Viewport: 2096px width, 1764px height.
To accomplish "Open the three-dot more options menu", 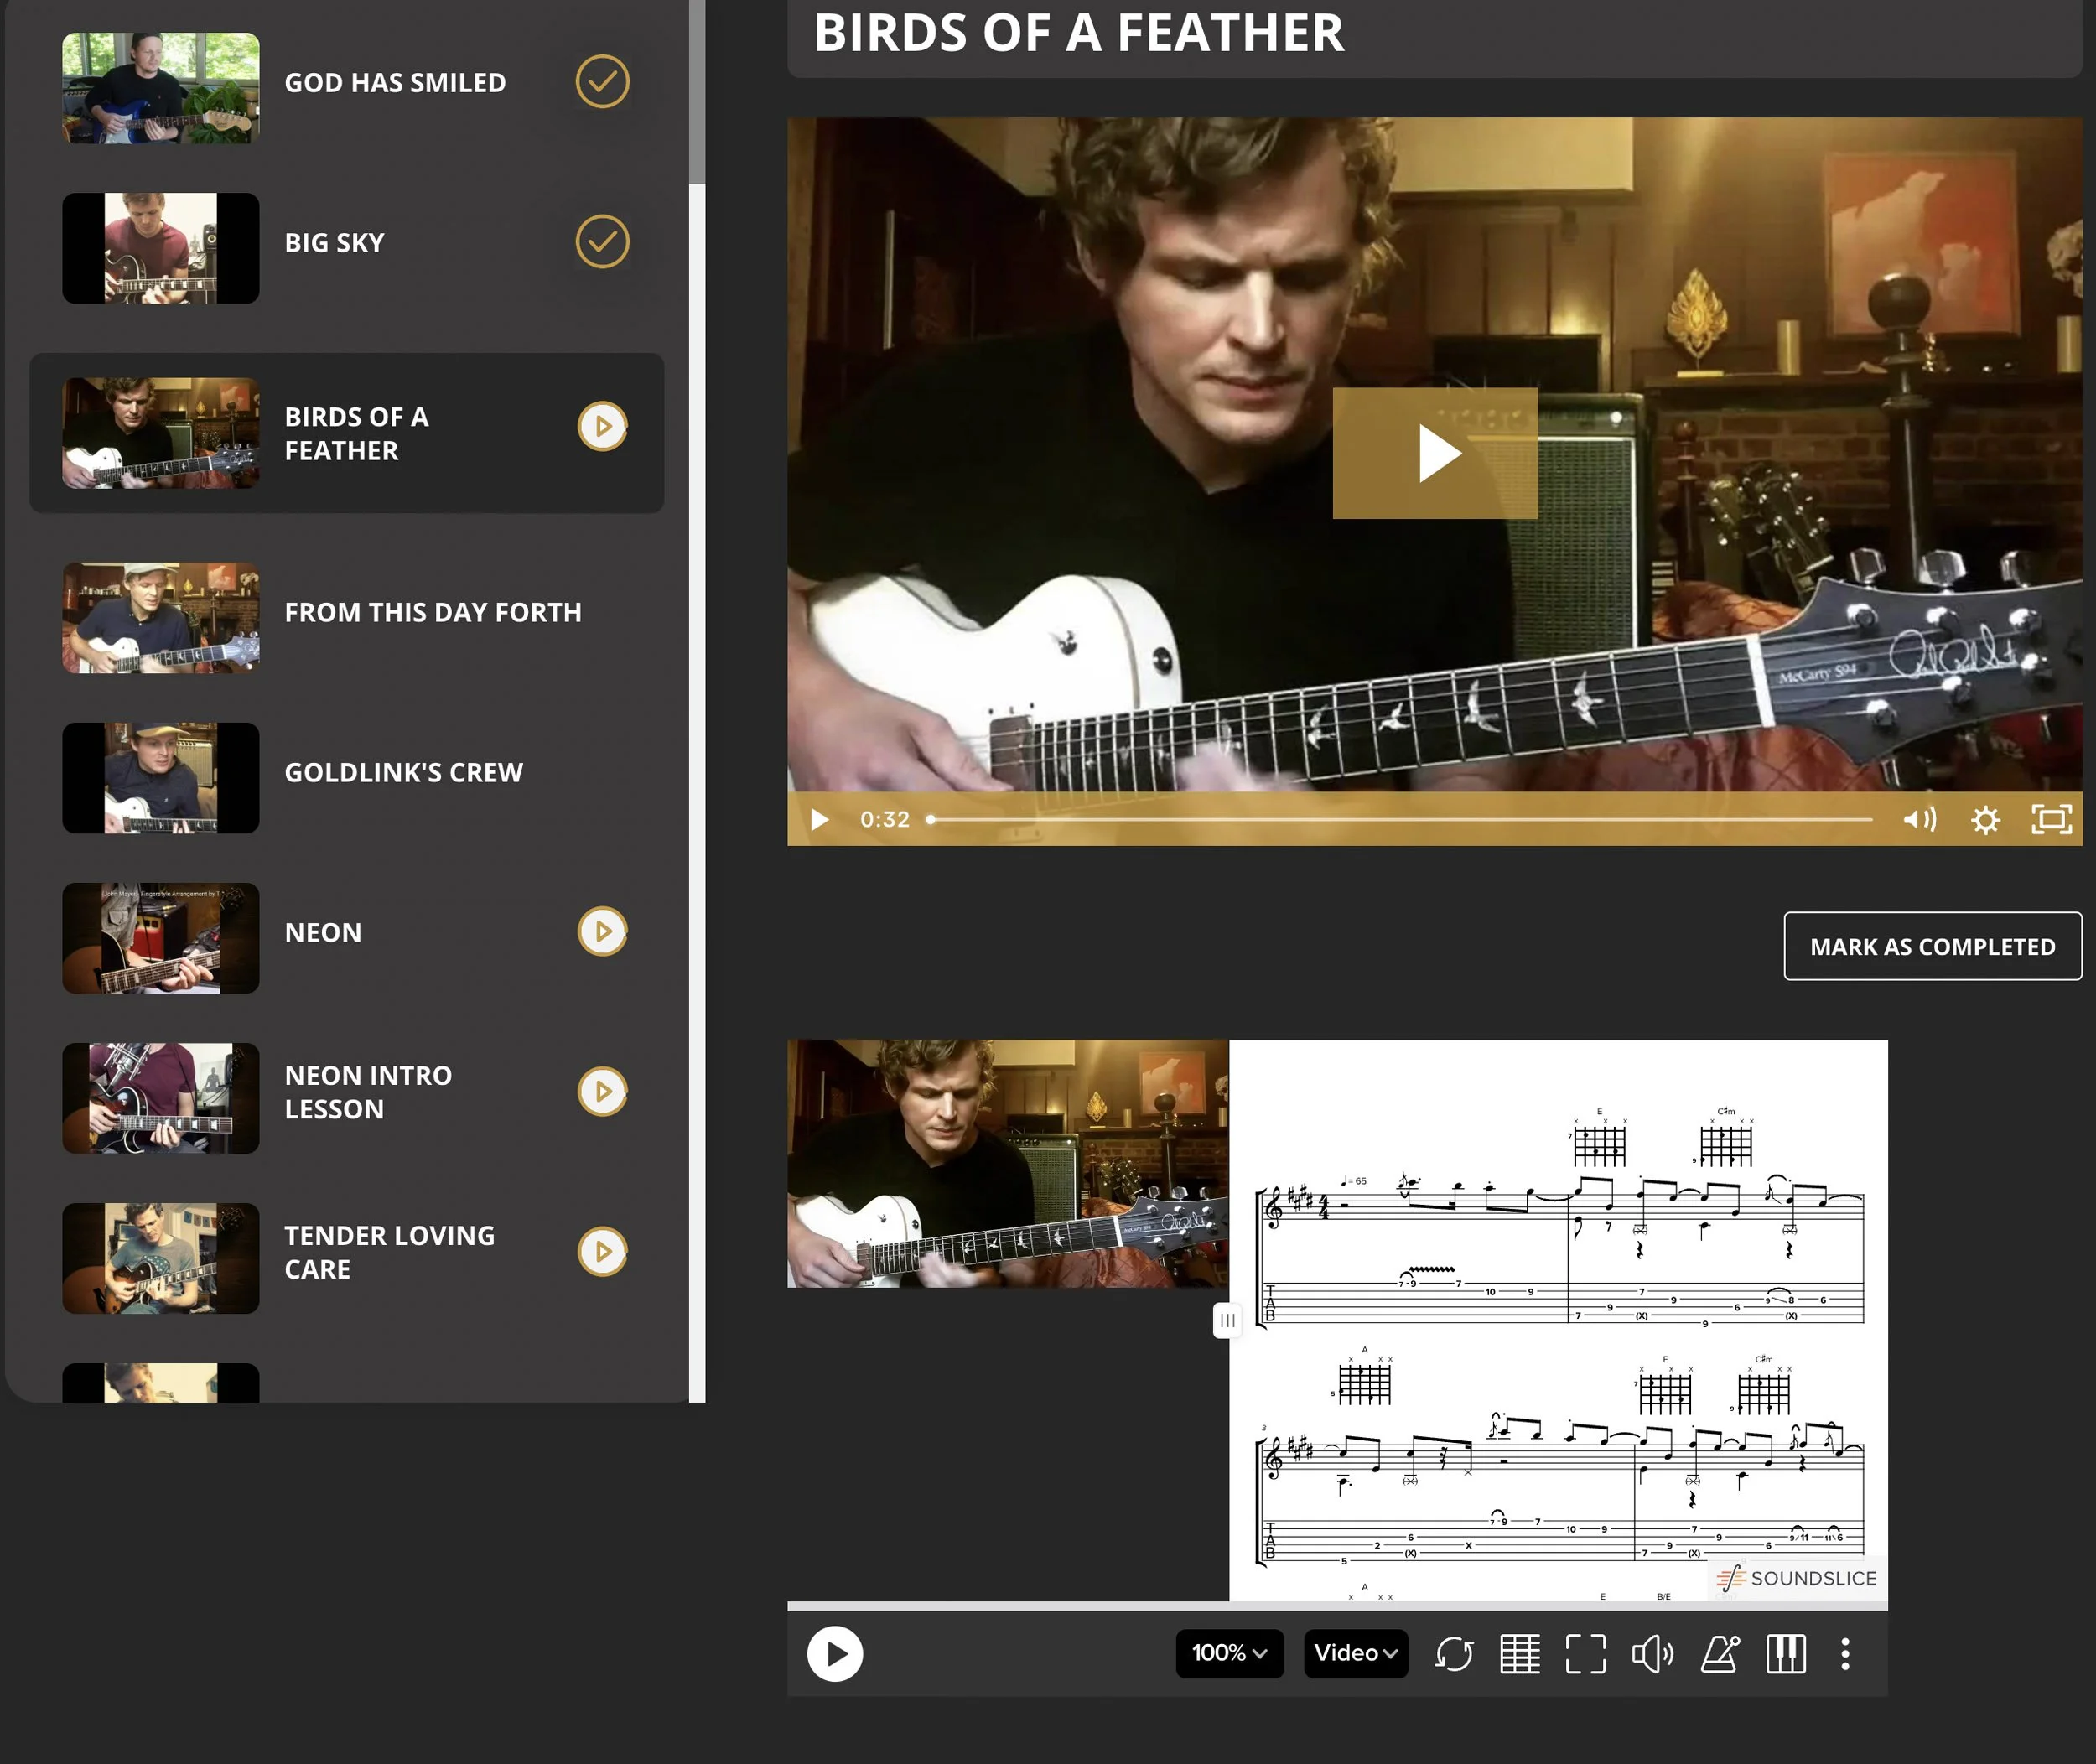I will point(1845,1654).
